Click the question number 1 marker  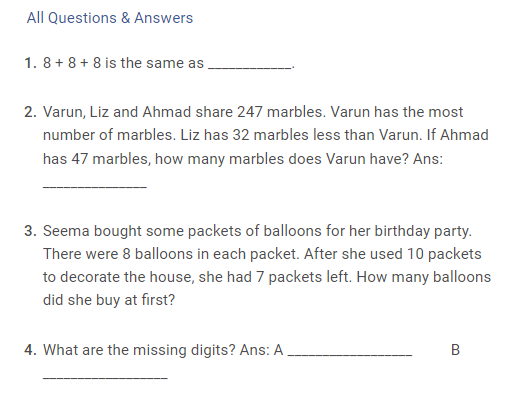pyautogui.click(x=30, y=63)
